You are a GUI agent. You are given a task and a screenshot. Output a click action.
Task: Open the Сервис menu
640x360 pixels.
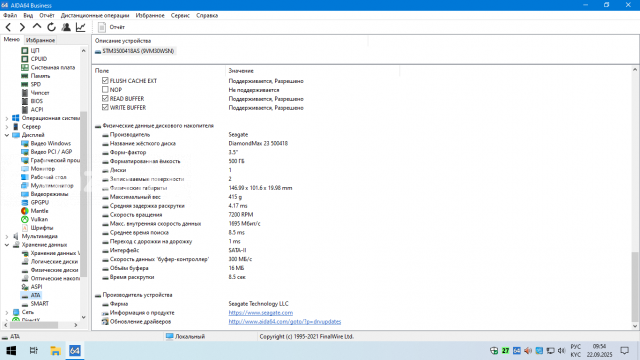(180, 16)
